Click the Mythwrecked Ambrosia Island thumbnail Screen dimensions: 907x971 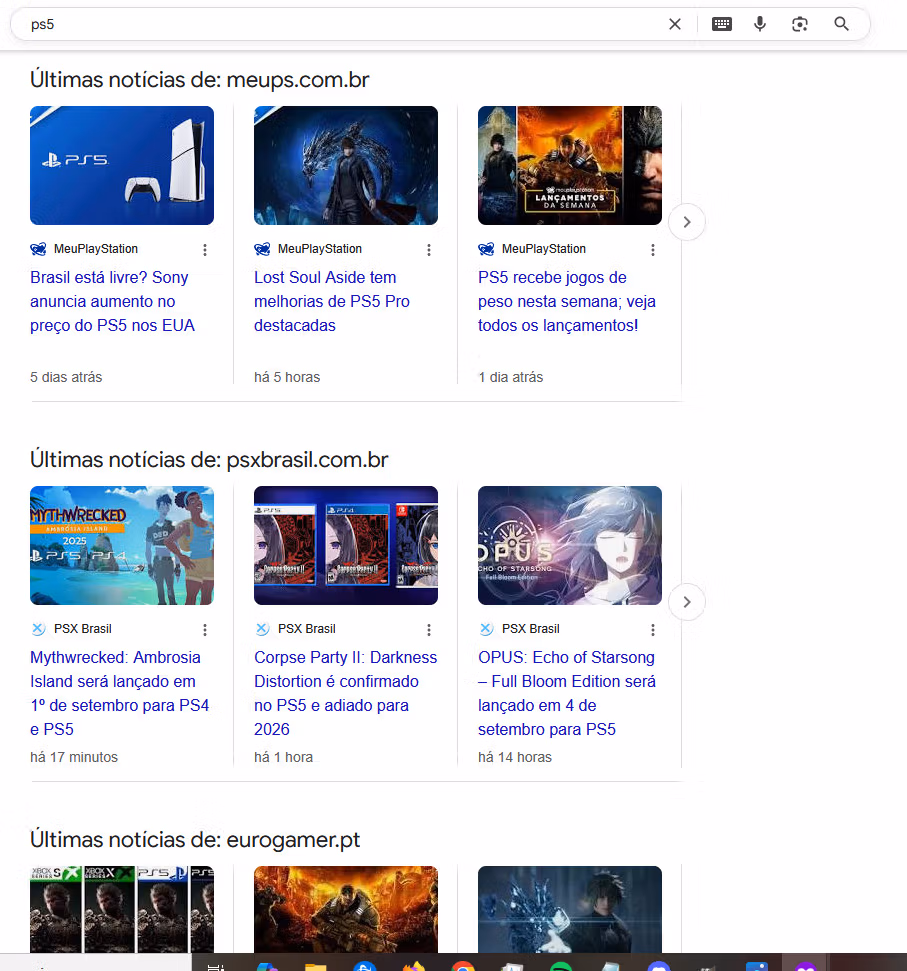pos(122,545)
